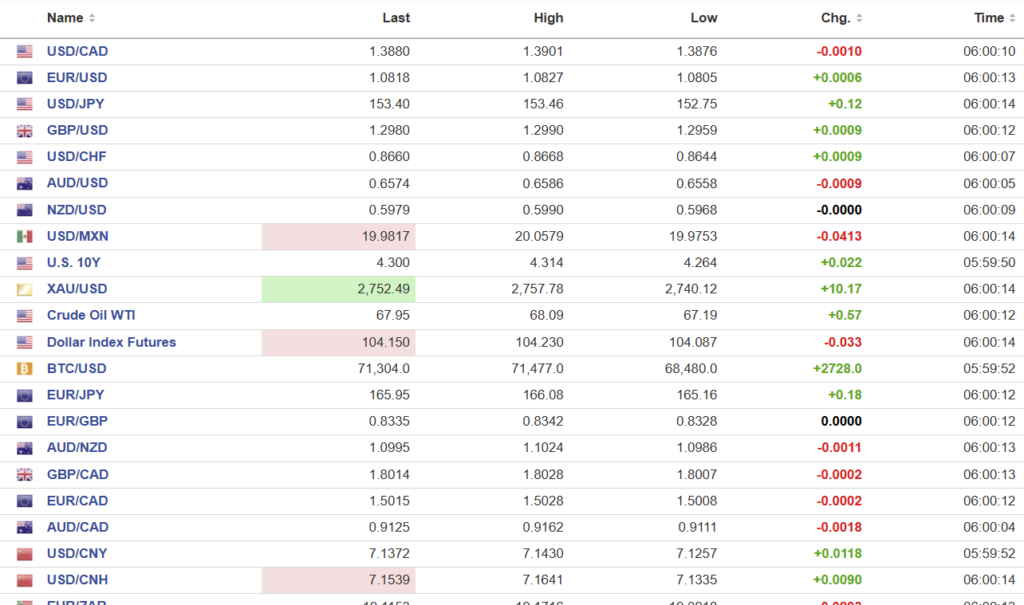This screenshot has width=1024, height=605.
Task: Click the New Zealand flag beside NZD/USD
Action: click(x=24, y=210)
